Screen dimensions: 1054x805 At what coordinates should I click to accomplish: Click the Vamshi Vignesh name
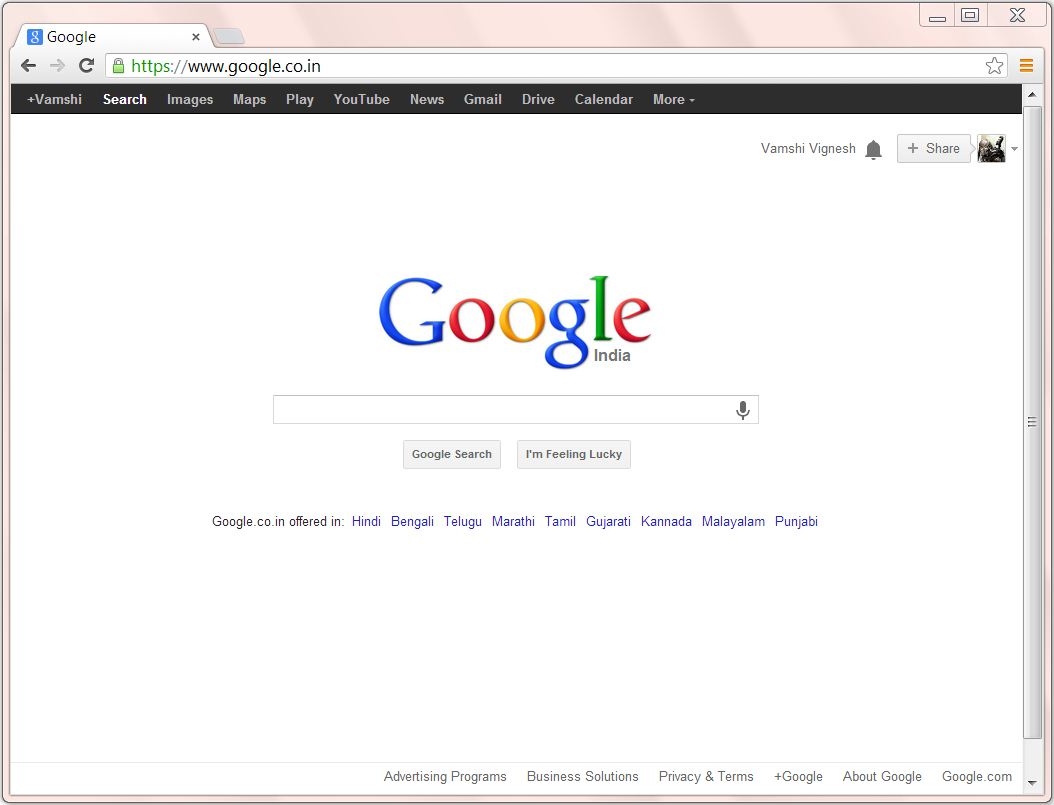click(x=808, y=149)
